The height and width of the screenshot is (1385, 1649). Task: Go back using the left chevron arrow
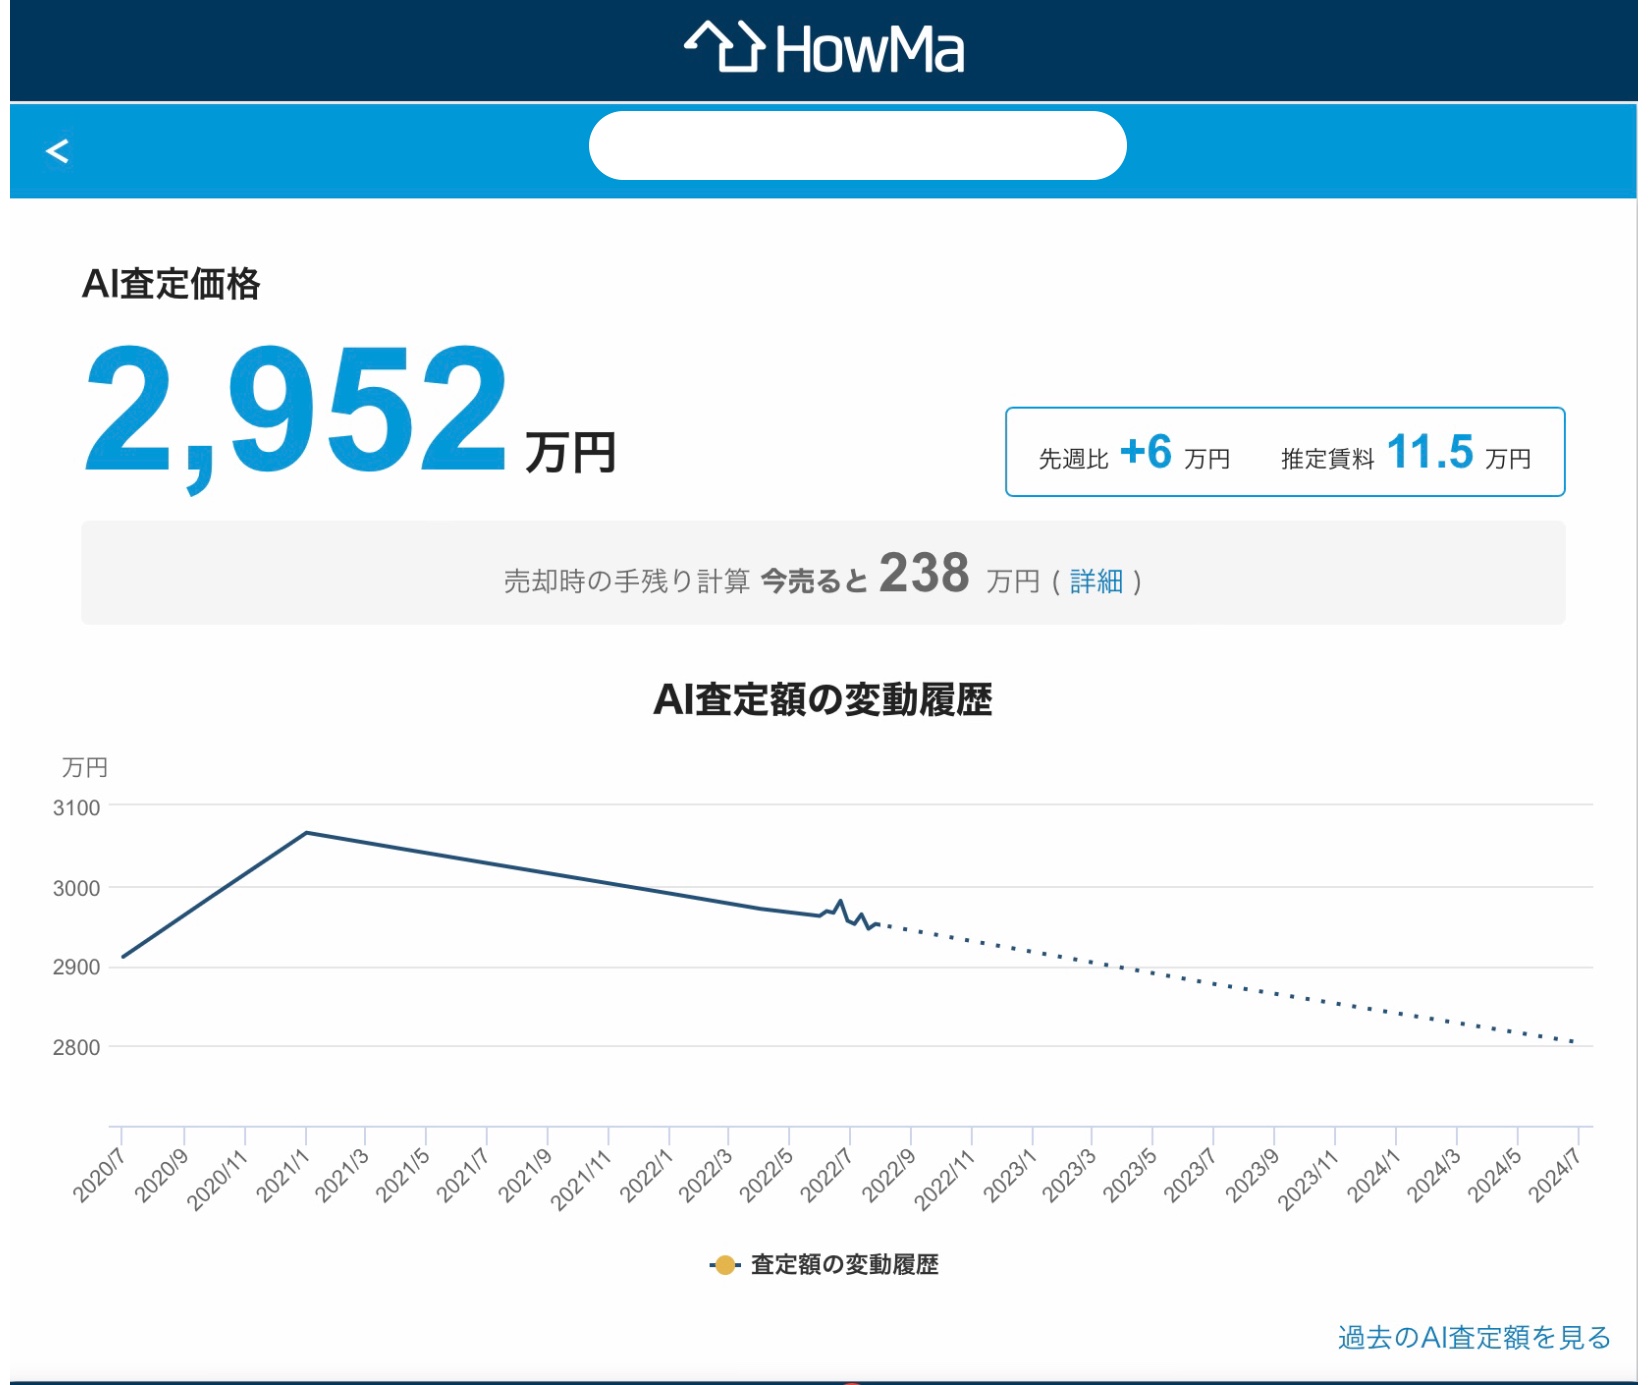pos(57,151)
